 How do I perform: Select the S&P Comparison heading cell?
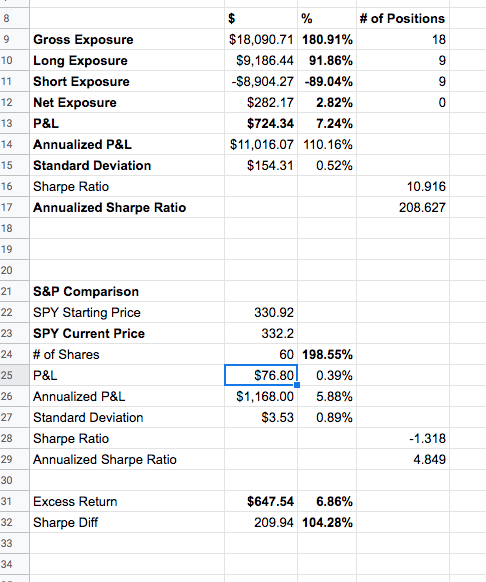(127, 291)
